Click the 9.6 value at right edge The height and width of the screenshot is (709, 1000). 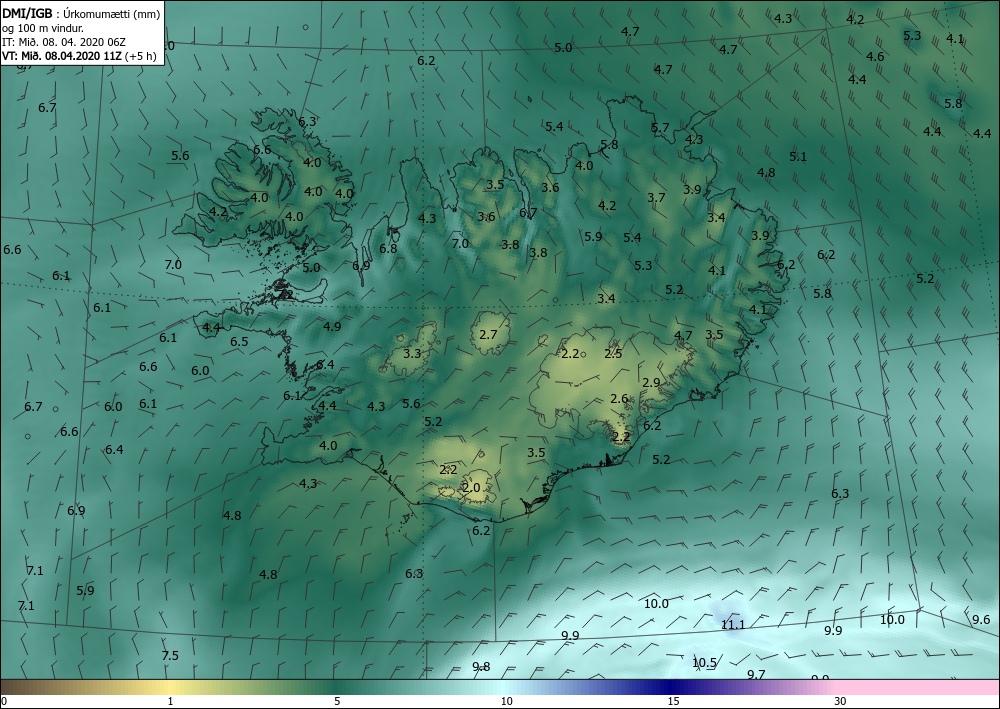(x=981, y=620)
